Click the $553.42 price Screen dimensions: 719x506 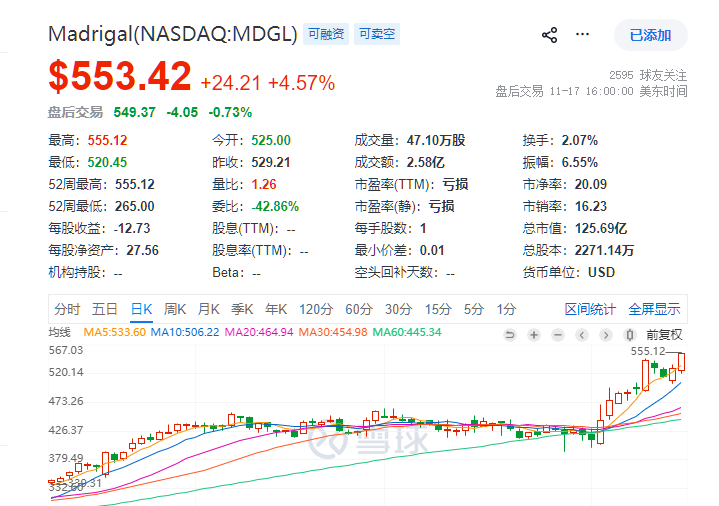(120, 76)
